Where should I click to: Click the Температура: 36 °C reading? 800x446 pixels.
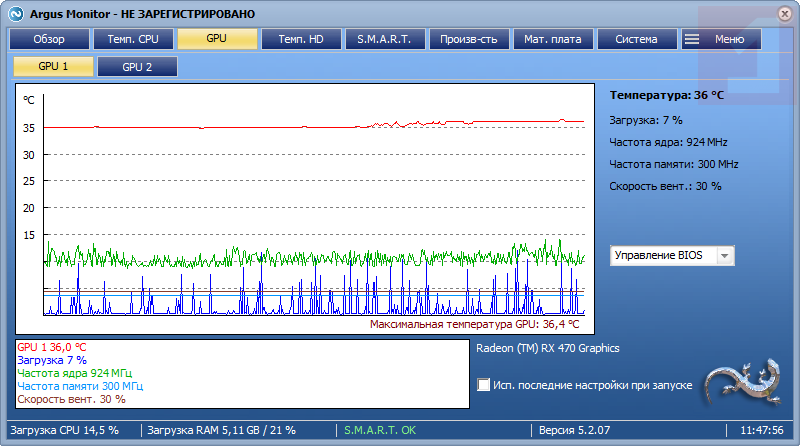tap(666, 95)
